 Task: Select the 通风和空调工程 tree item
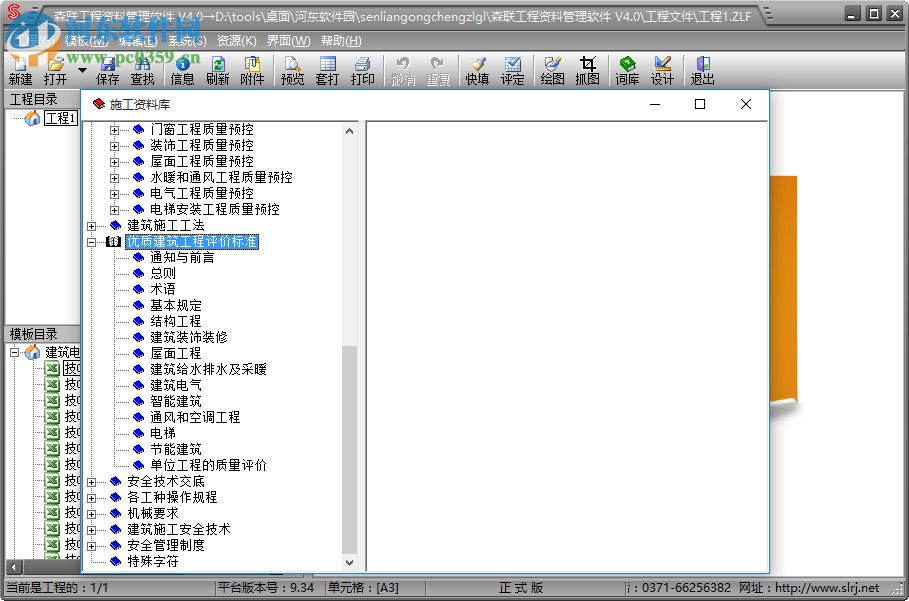pyautogui.click(x=195, y=417)
